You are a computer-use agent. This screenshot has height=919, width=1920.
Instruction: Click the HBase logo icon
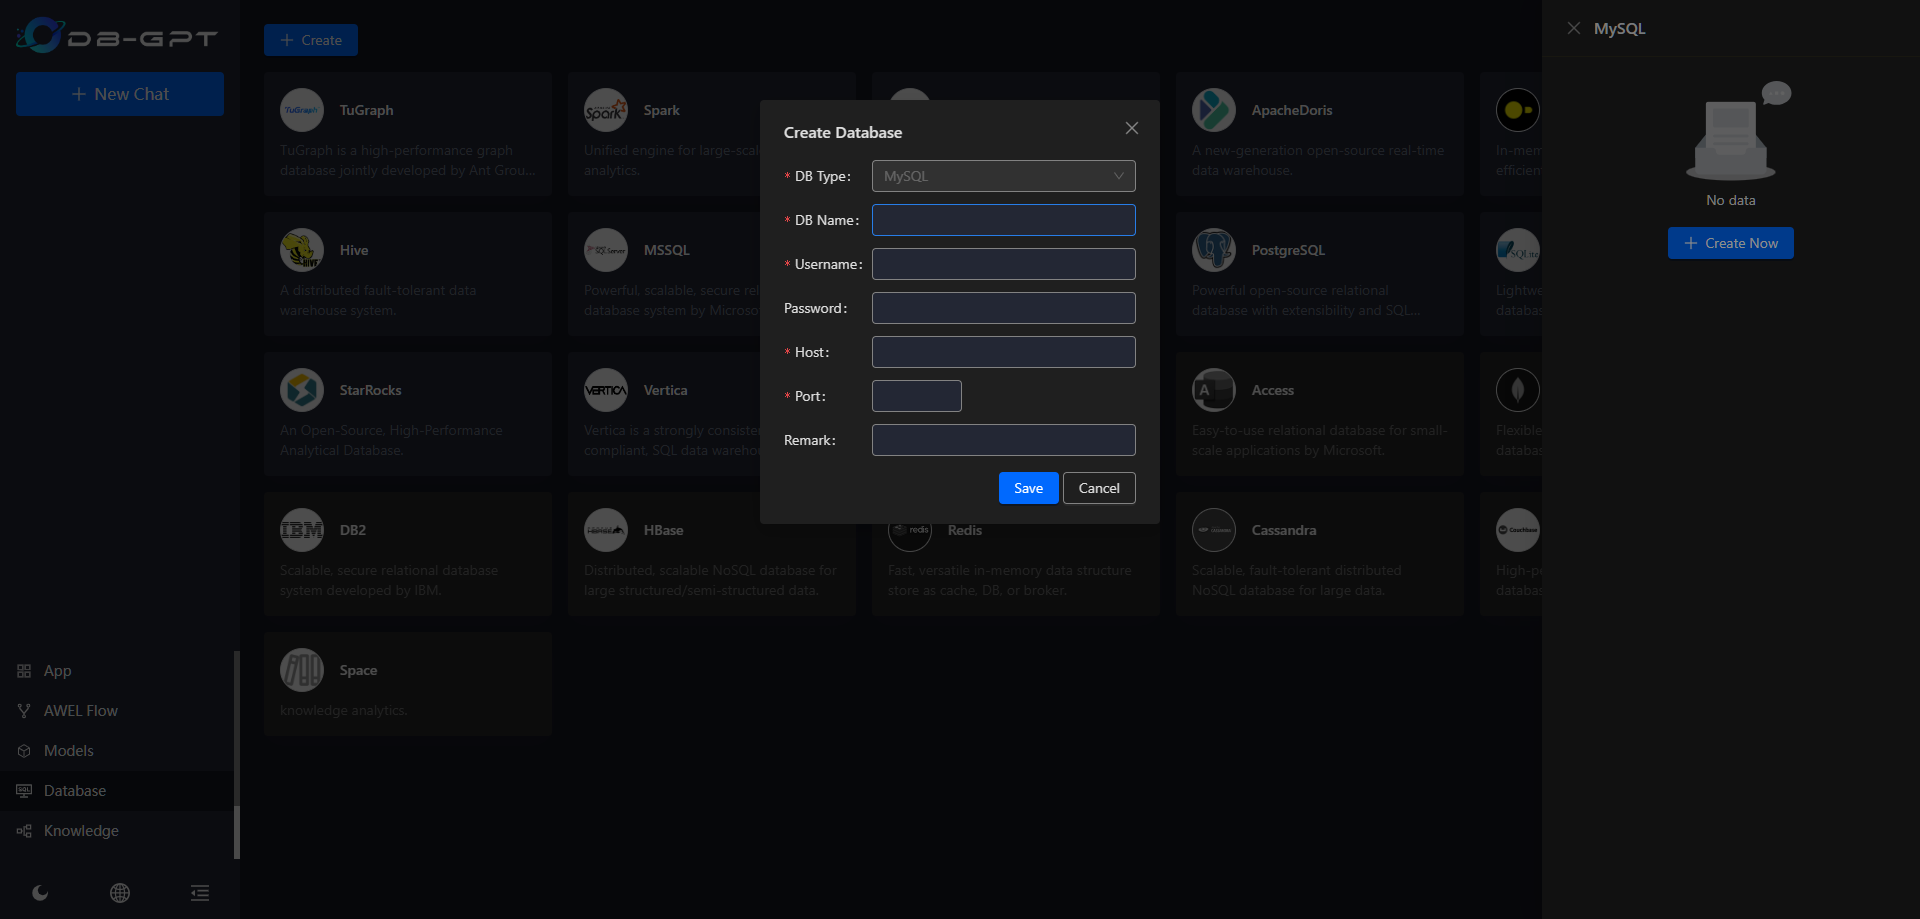click(606, 530)
